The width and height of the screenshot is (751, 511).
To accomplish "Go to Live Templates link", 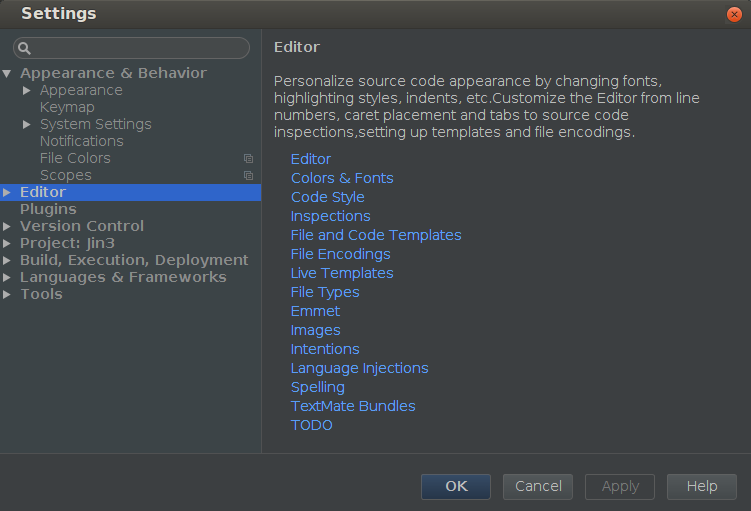I will click(342, 273).
